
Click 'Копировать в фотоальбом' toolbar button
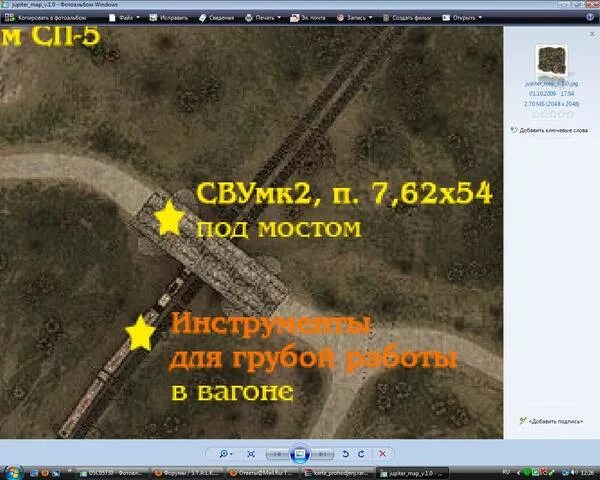(45, 18)
